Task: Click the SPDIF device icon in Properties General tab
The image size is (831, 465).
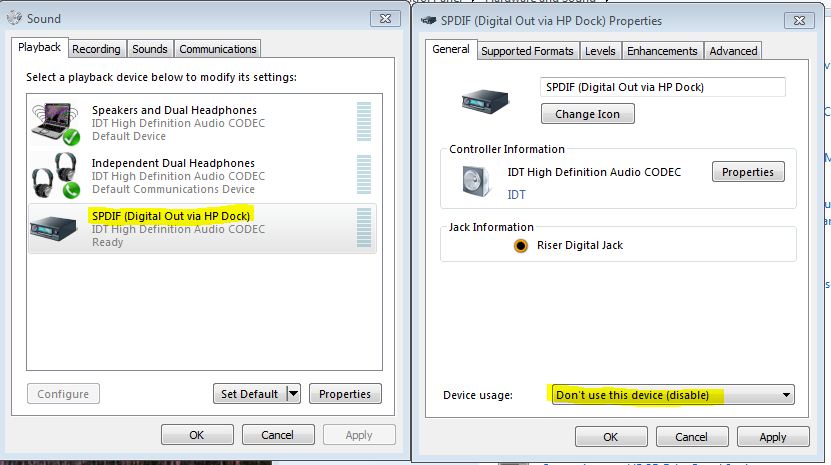Action: [x=485, y=100]
